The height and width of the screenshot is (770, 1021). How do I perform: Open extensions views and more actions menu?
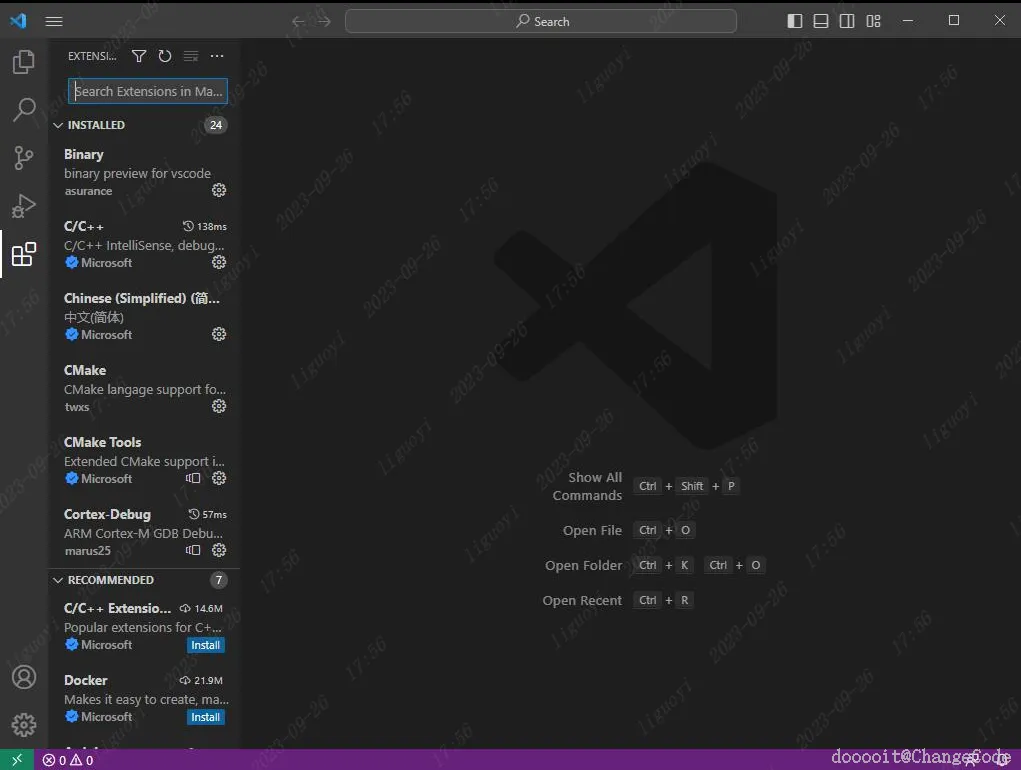pos(217,56)
